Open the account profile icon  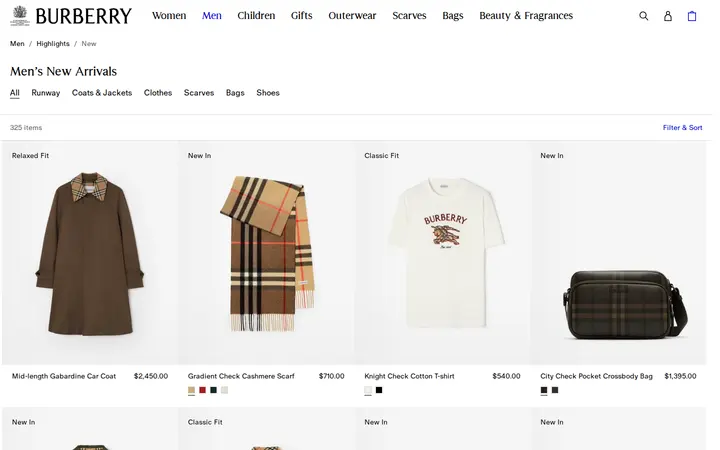point(668,16)
